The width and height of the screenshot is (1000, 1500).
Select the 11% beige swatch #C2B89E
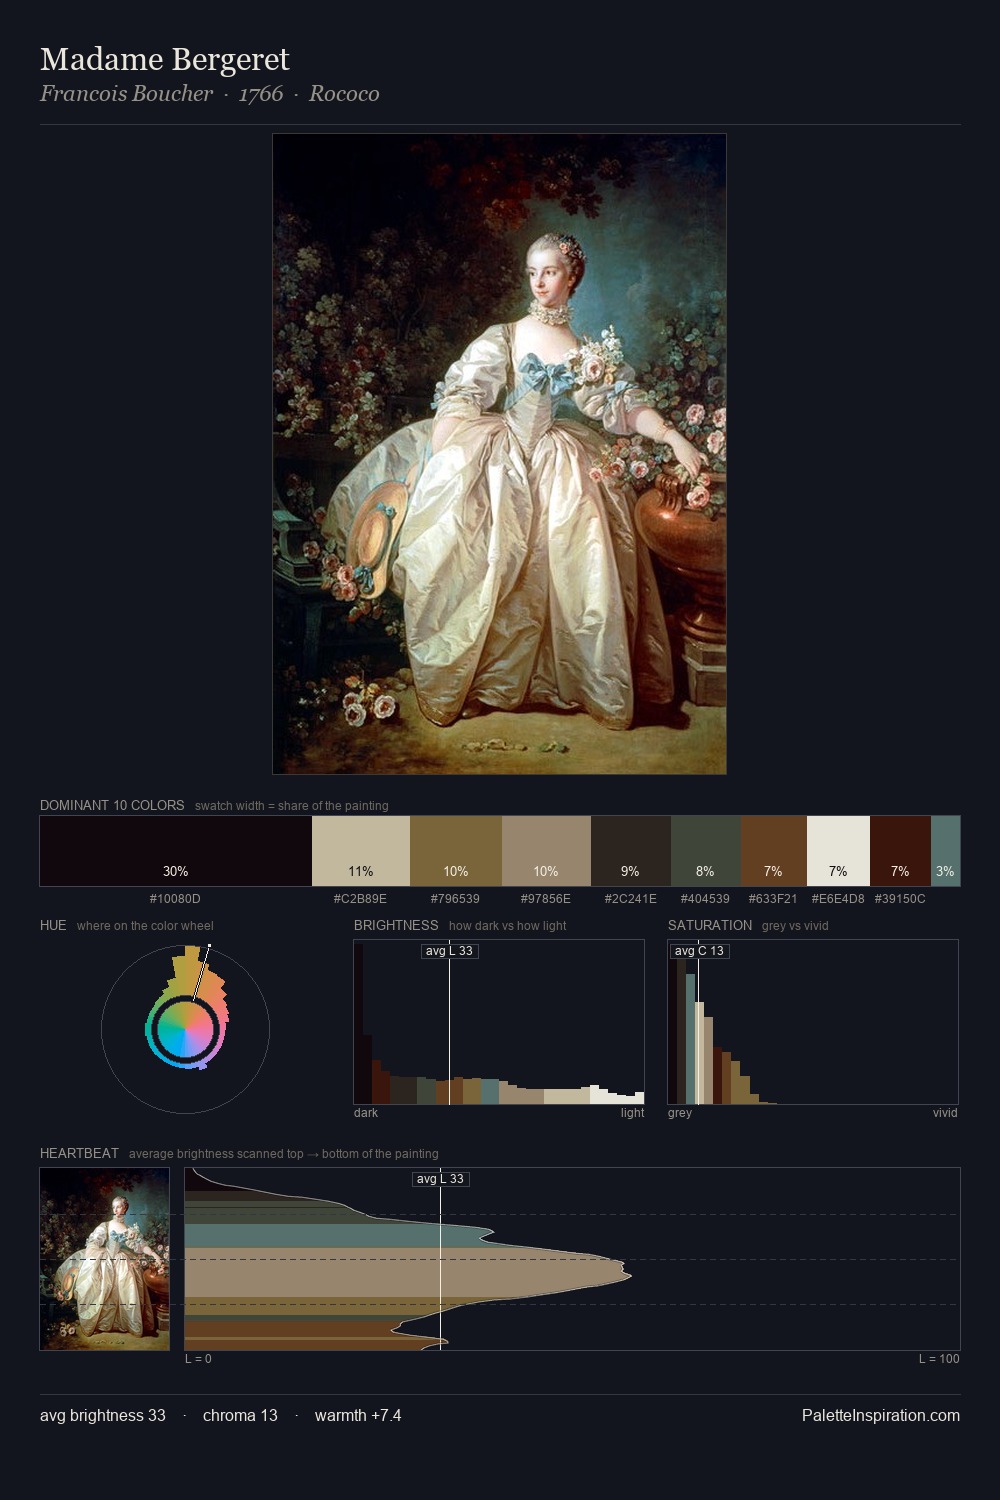[361, 851]
